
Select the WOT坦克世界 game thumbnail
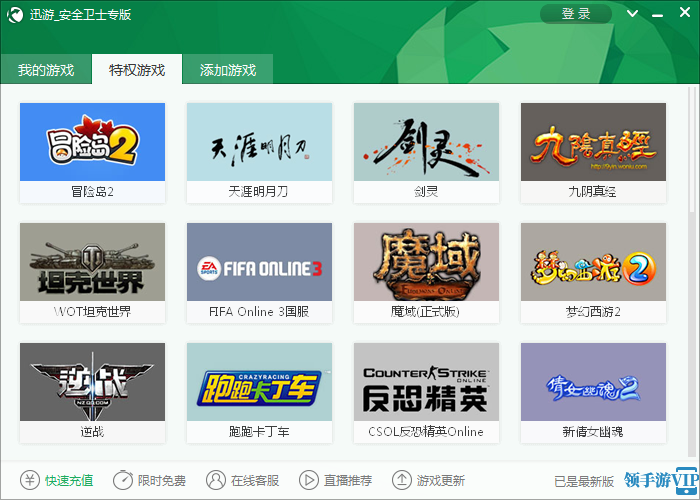click(x=92, y=262)
